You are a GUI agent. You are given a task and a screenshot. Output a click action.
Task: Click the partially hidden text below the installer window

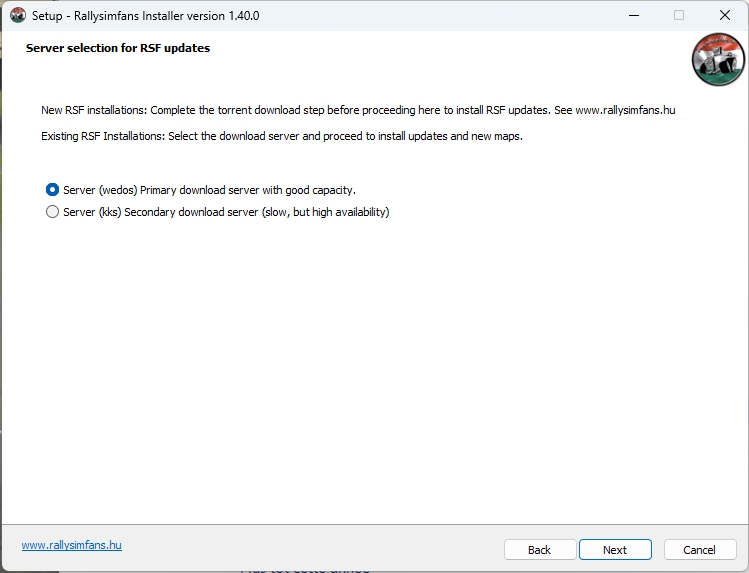[305, 569]
